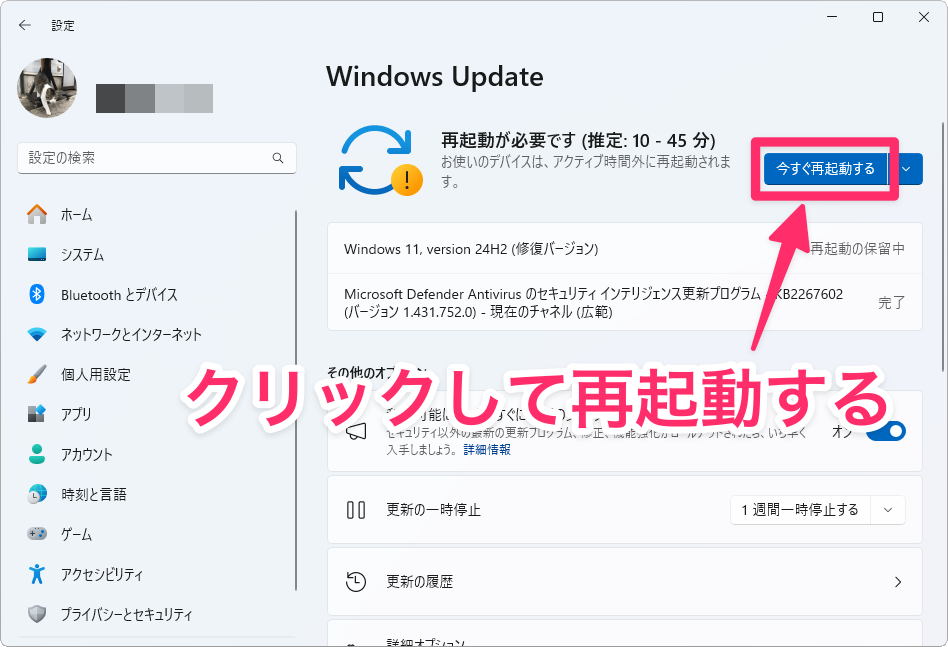The height and width of the screenshot is (647, 948).
Task: Open the アプリ apps icon
Action: point(37,414)
